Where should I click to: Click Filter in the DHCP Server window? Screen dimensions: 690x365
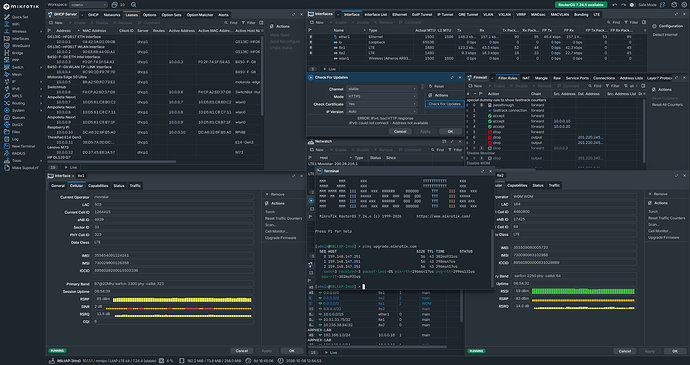click(x=249, y=22)
